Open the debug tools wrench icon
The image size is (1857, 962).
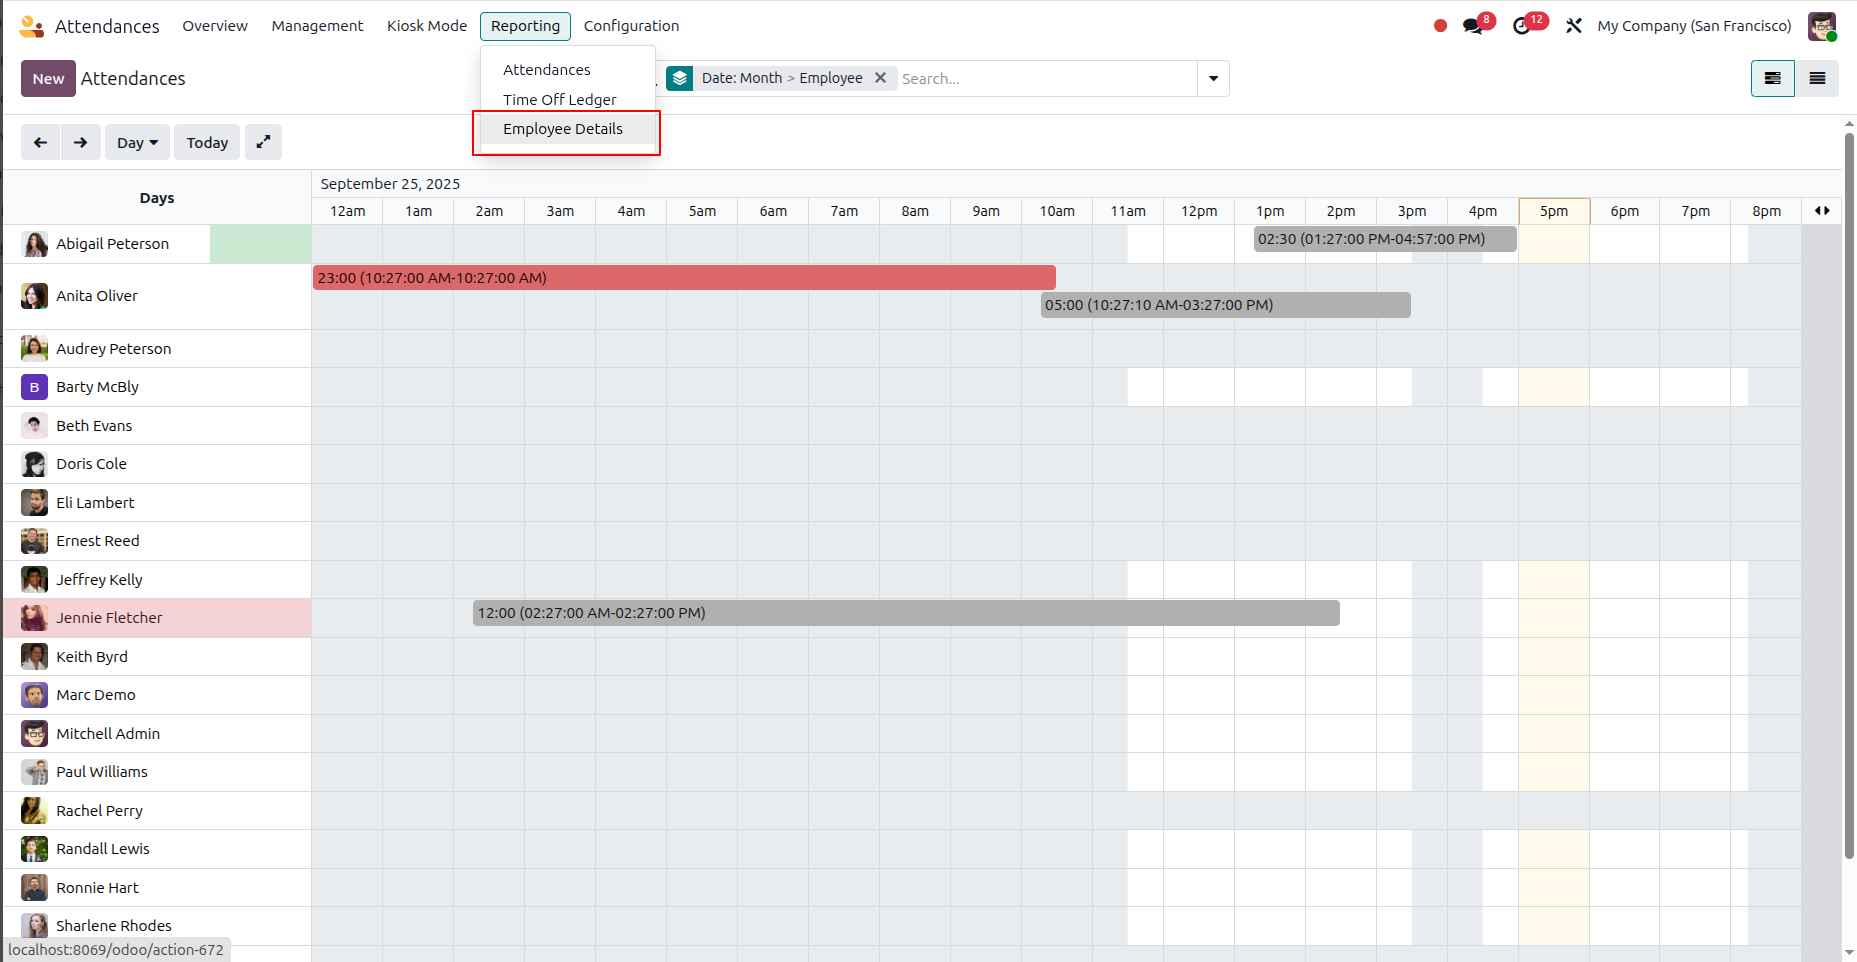[1574, 26]
